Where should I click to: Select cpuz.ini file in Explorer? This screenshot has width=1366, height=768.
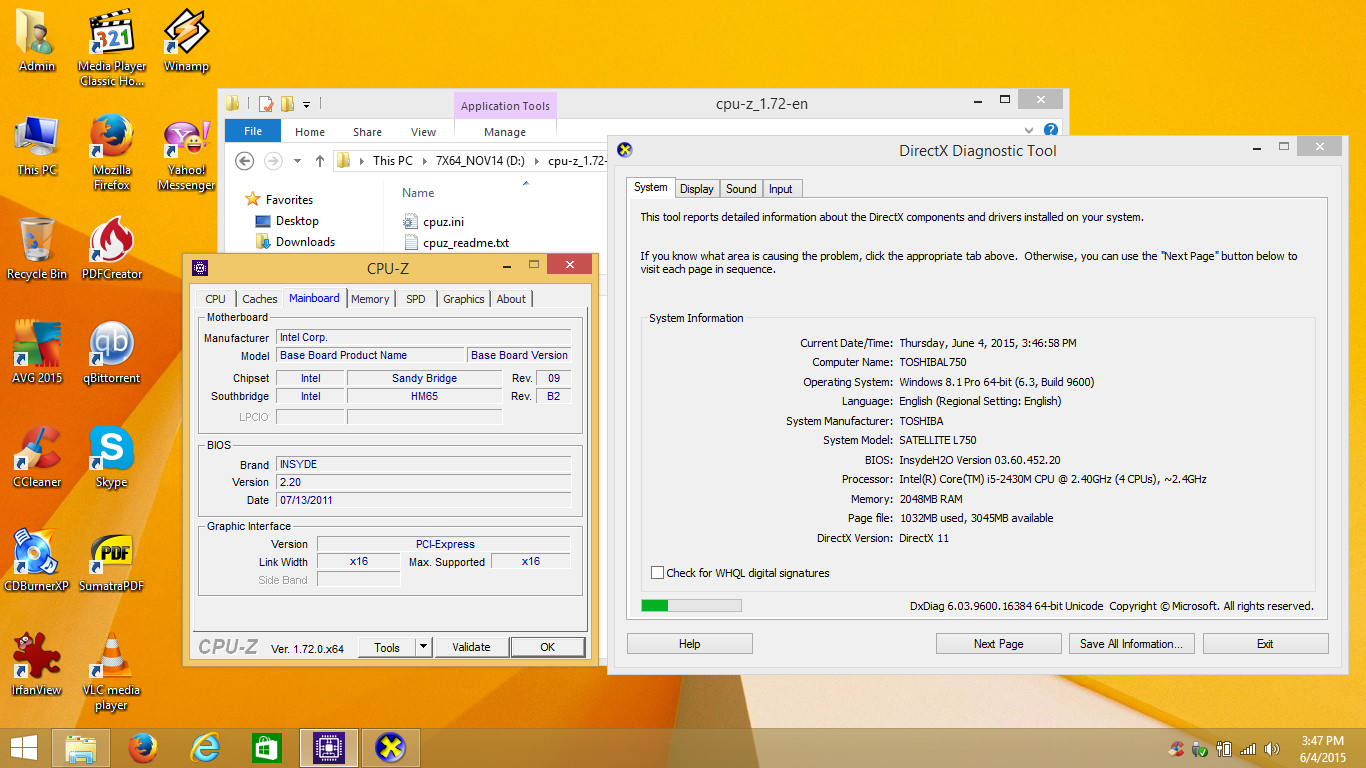click(434, 222)
